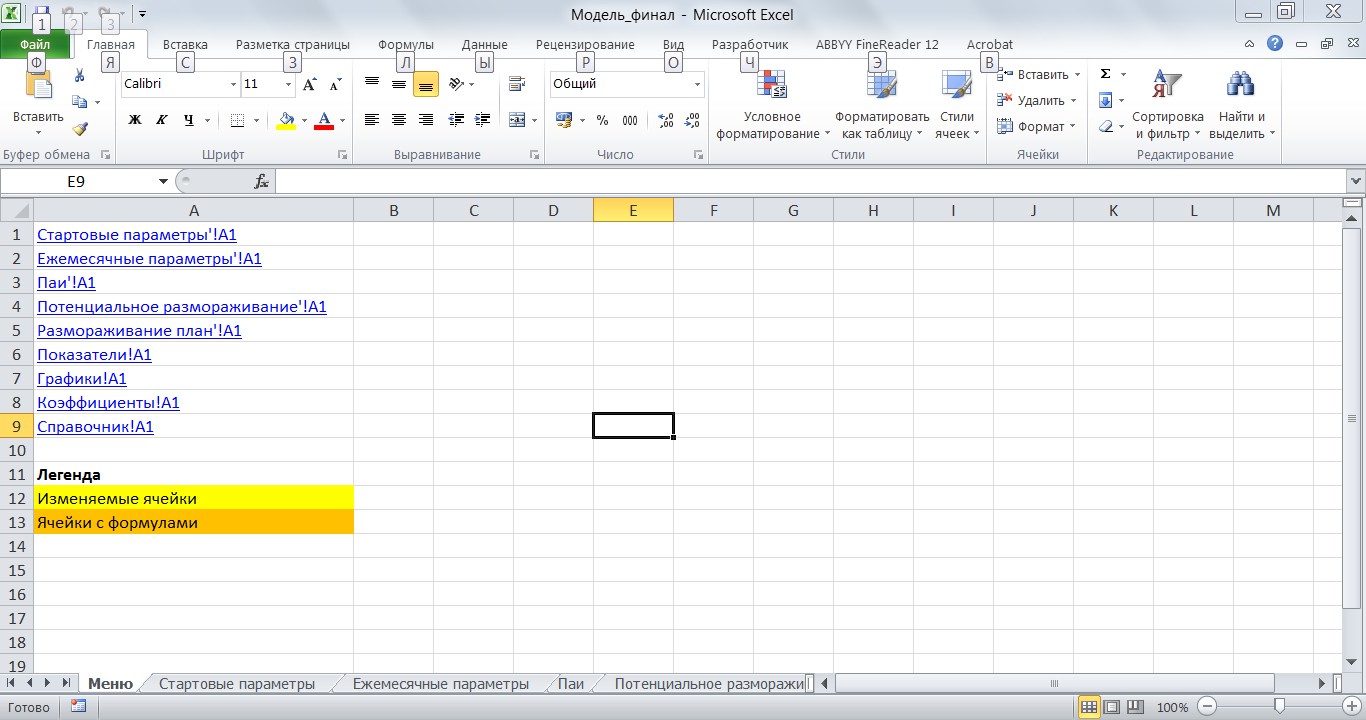Open the Справочник!A1 link
The width and height of the screenshot is (1366, 720).
pos(95,427)
